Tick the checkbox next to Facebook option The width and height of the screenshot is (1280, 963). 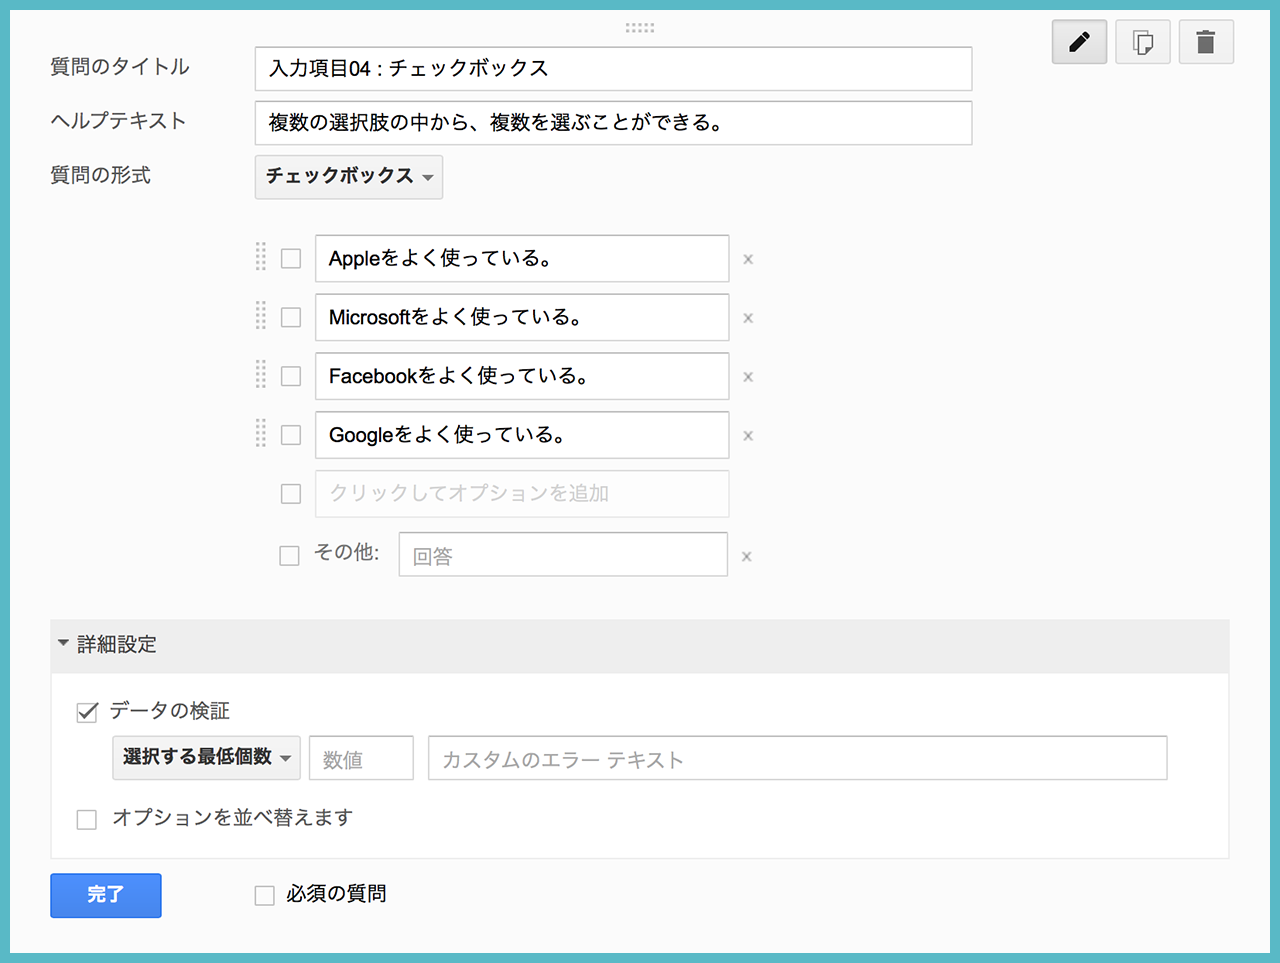291,376
